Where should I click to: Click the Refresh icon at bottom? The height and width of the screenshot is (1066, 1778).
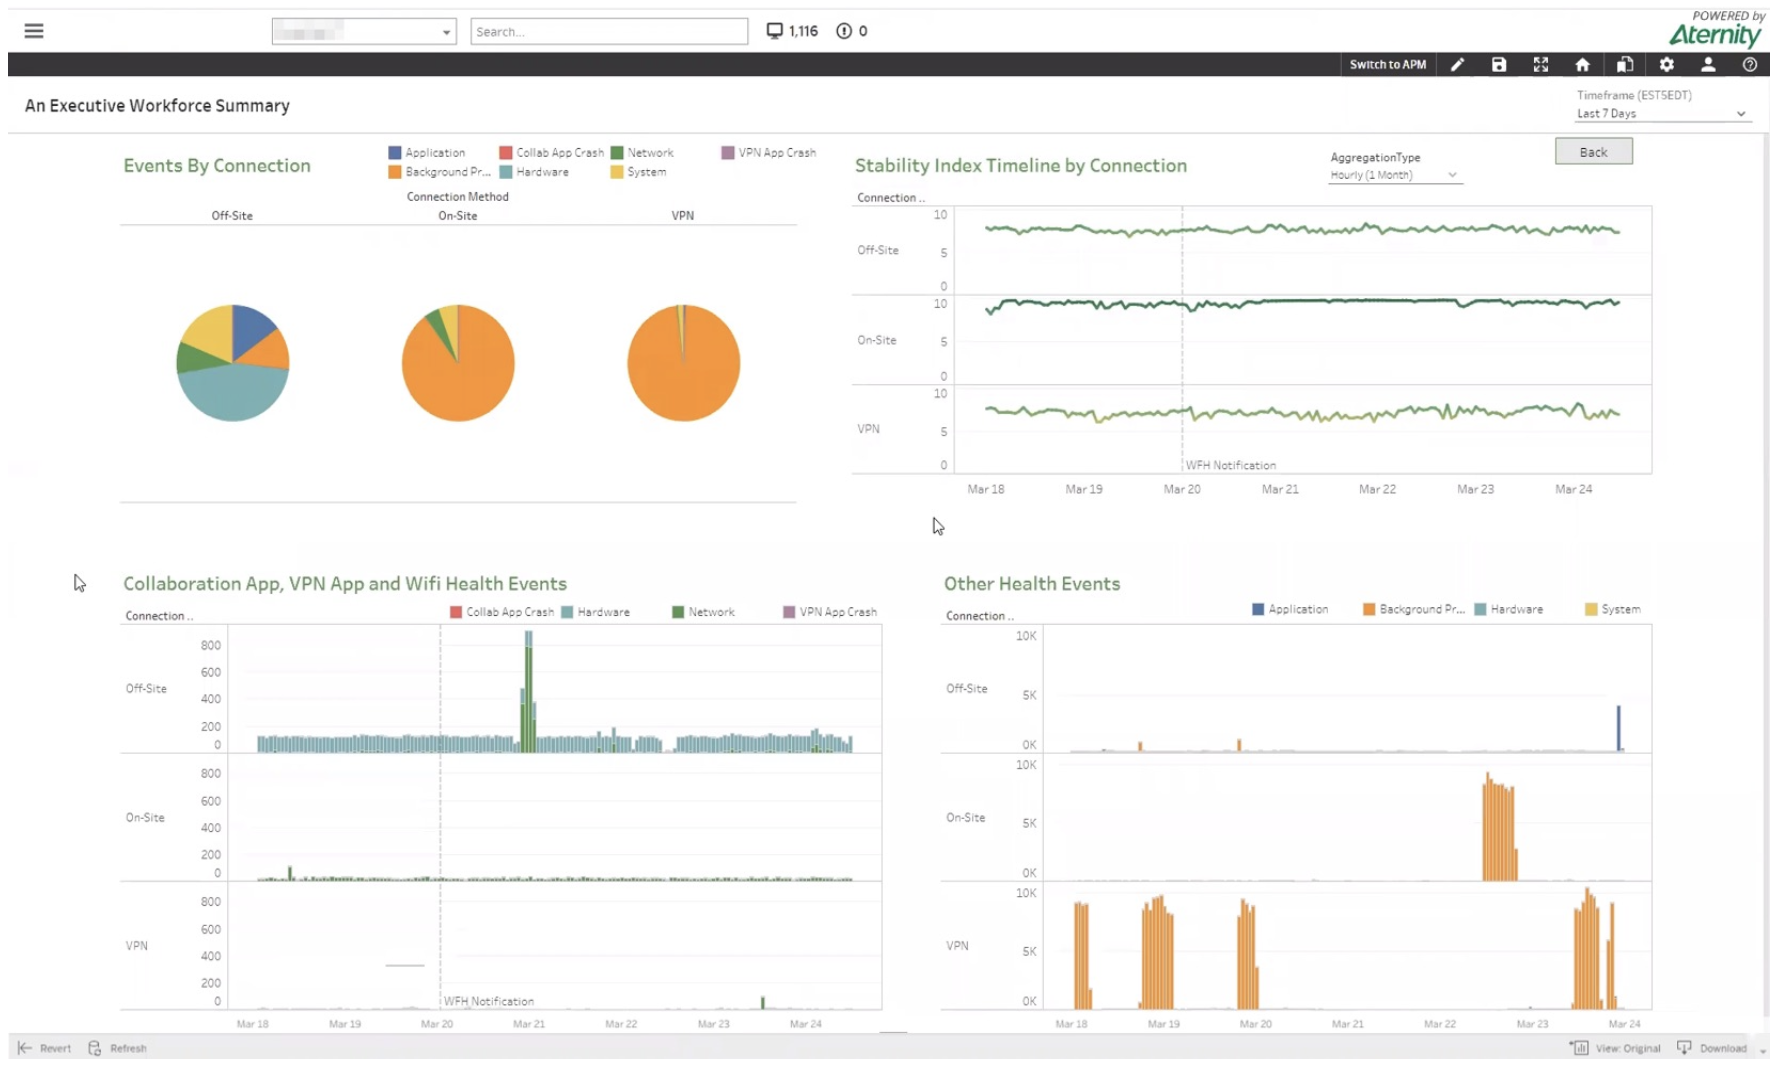click(x=95, y=1048)
